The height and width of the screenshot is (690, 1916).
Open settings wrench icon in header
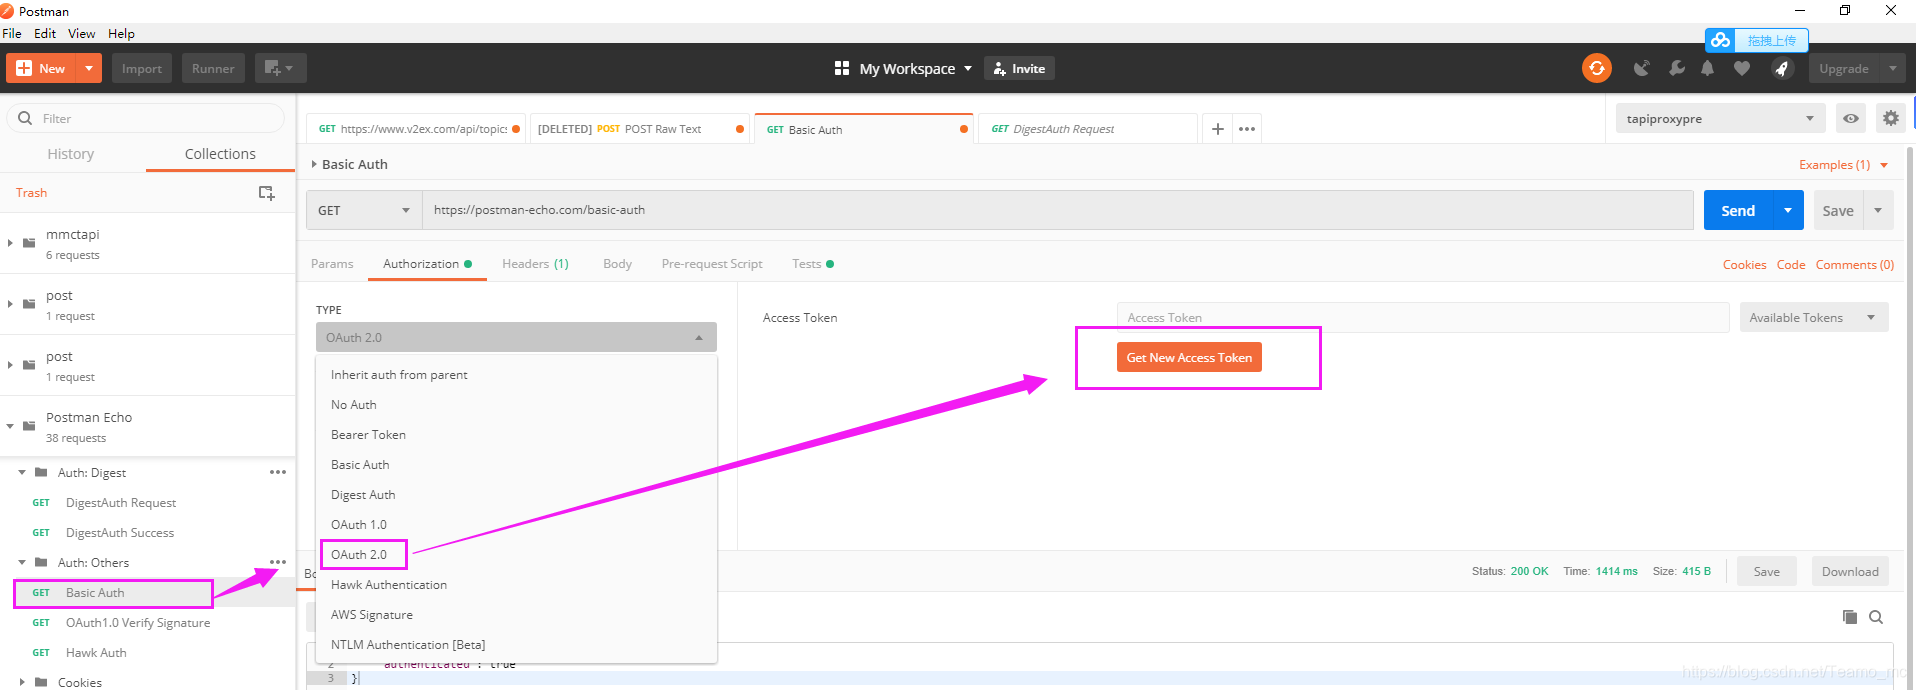(1677, 68)
